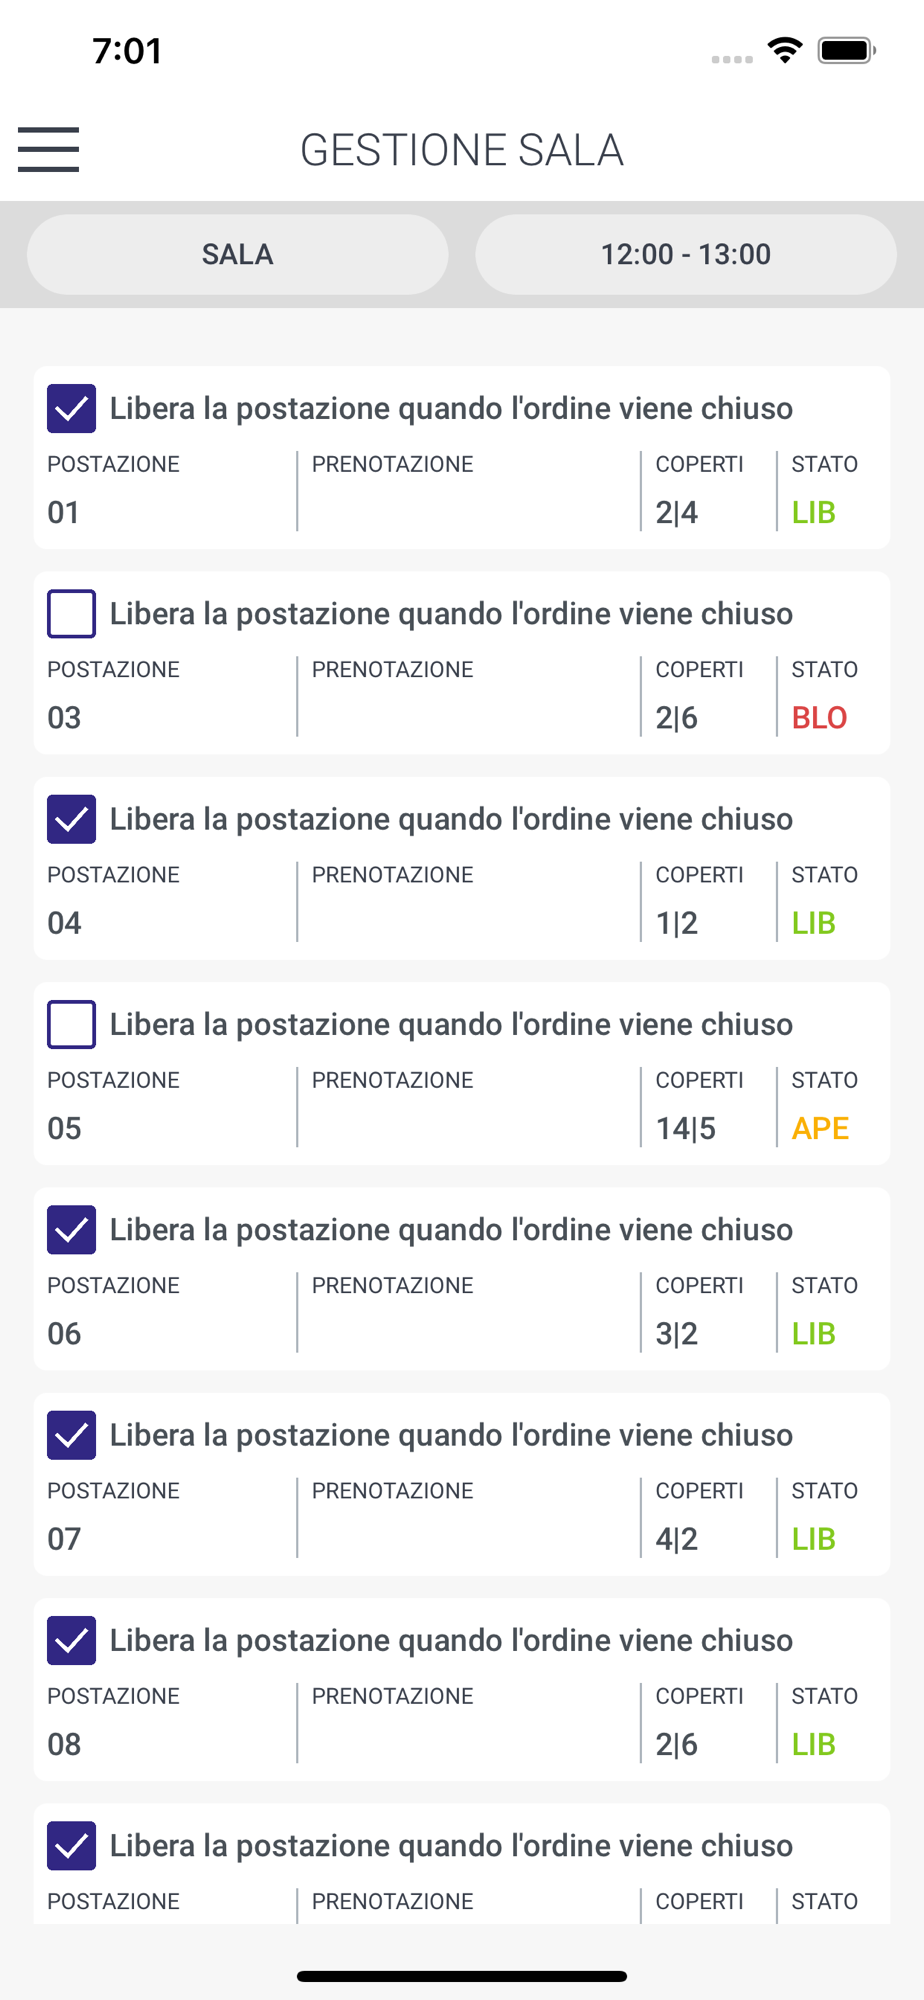Check the checkbox for postazione 03
Viewport: 924px width, 2000px height.
[72, 614]
